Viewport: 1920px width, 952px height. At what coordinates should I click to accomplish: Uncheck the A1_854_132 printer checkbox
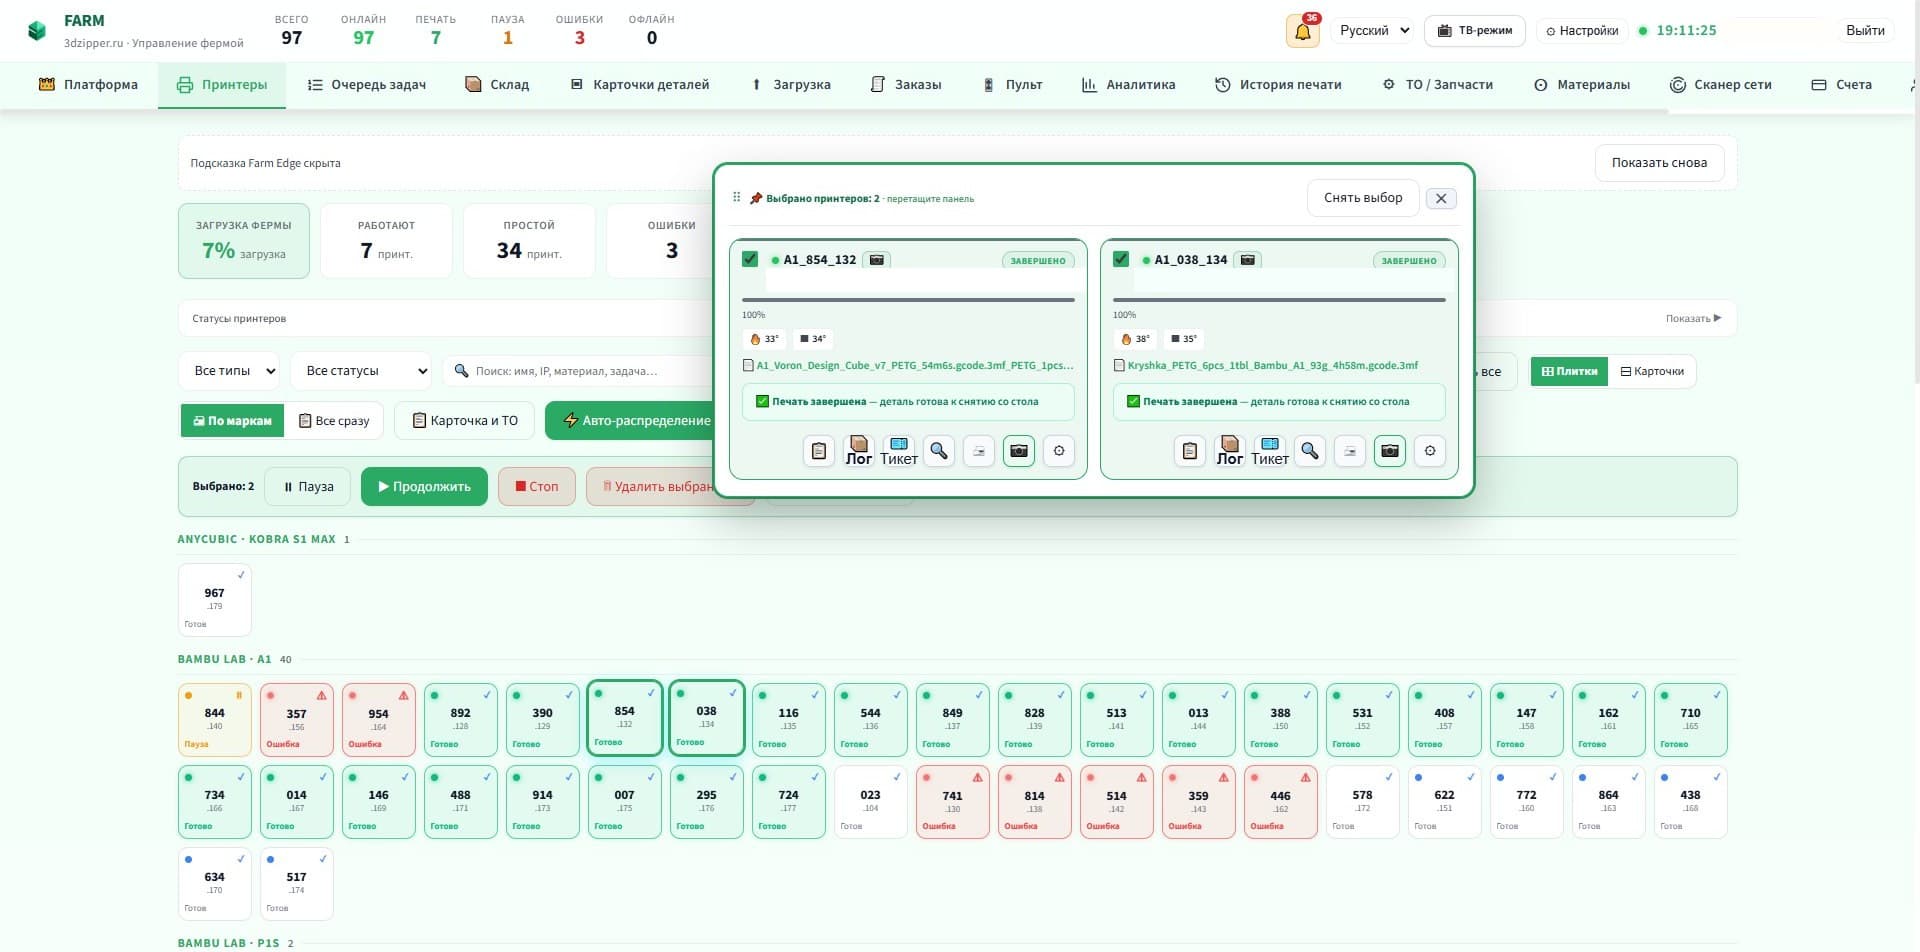click(750, 259)
